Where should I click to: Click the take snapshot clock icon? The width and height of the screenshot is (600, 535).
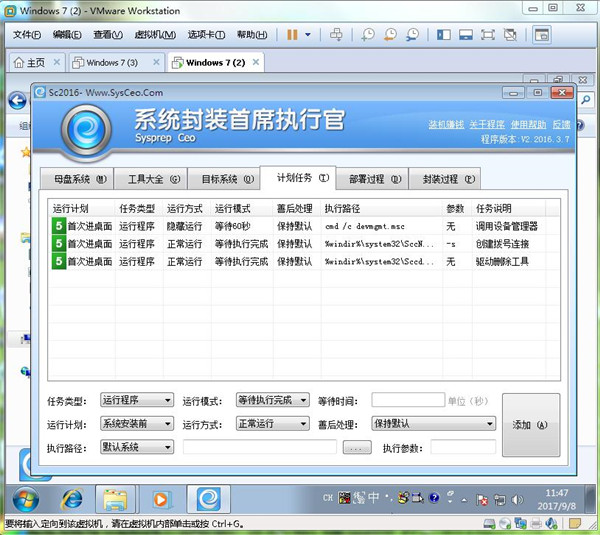click(368, 35)
